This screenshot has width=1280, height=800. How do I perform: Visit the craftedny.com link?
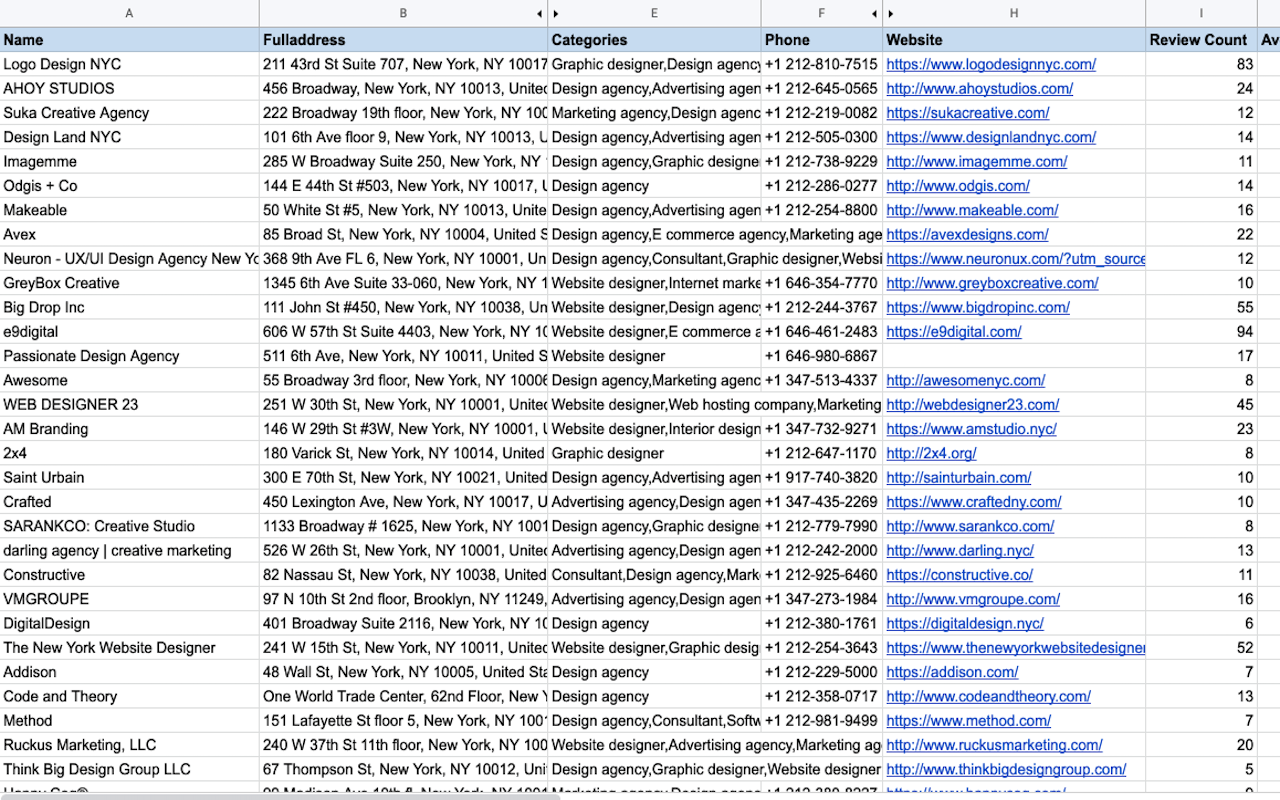(974, 502)
